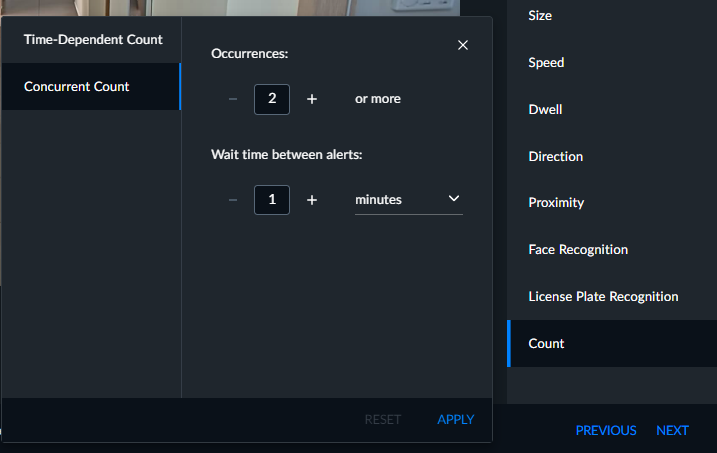
Task: Reset the count settings
Action: tap(383, 419)
